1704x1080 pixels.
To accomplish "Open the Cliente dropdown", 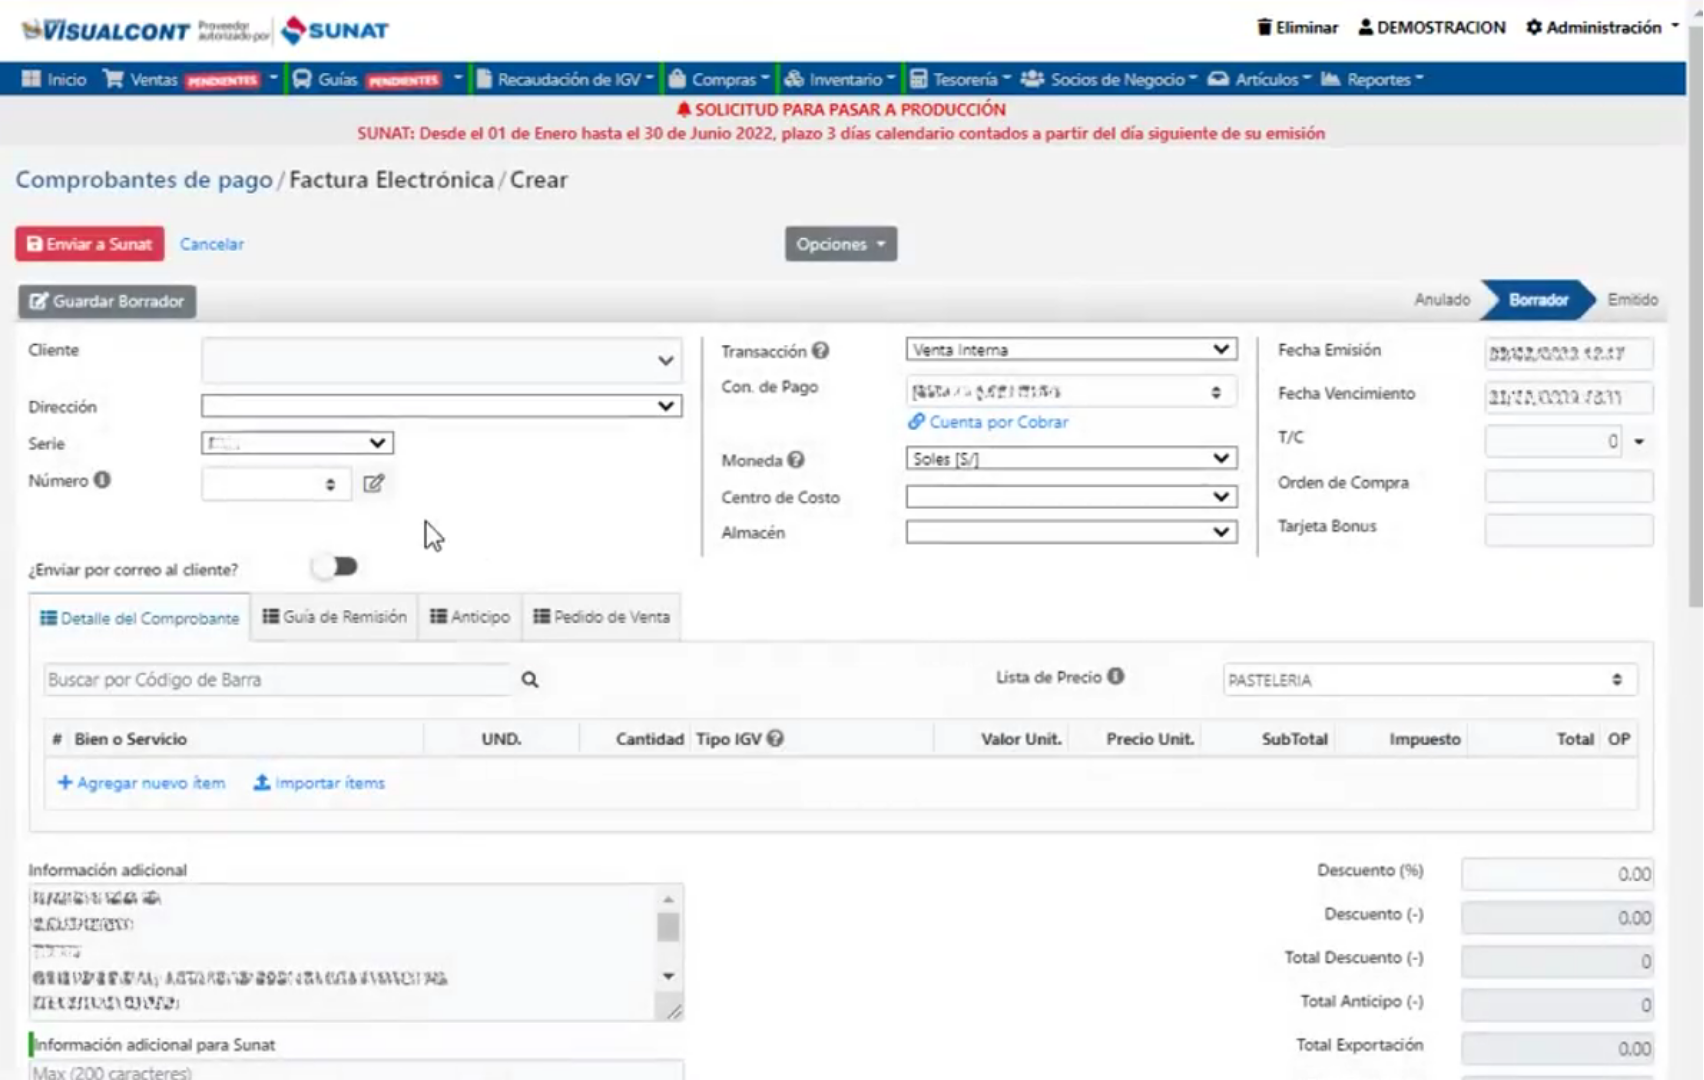I will tap(441, 361).
